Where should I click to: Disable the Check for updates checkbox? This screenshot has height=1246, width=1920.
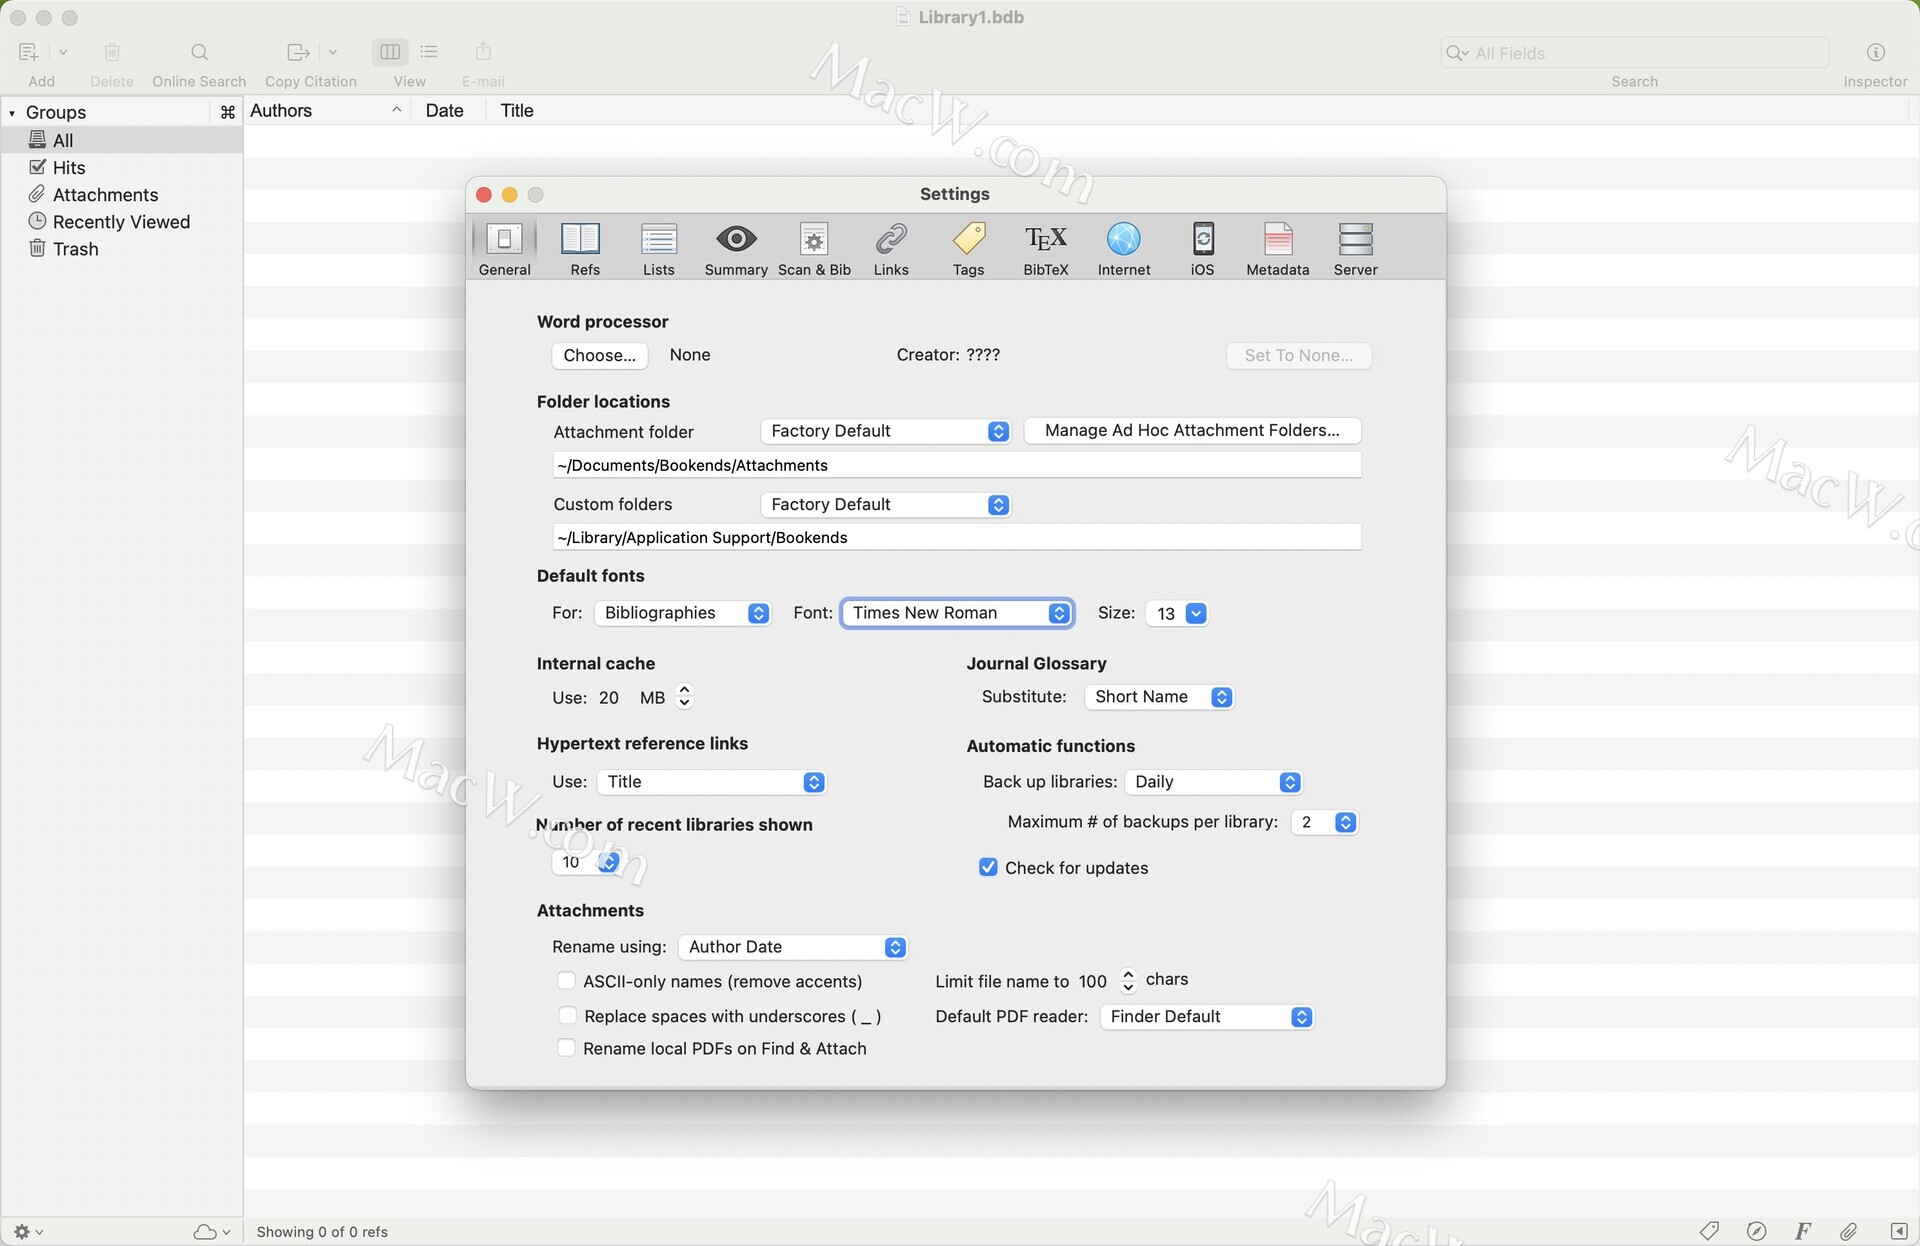click(988, 867)
